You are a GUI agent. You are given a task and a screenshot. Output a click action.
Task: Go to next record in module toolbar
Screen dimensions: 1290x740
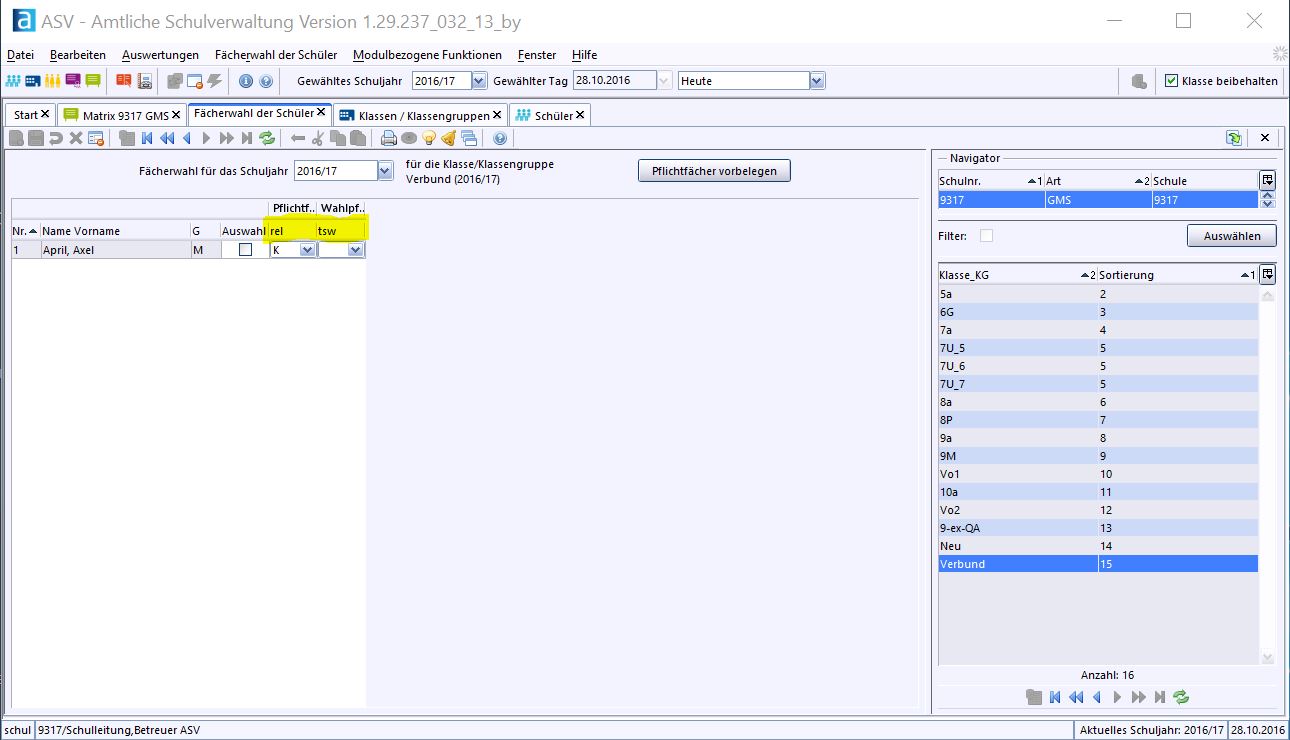coord(206,138)
